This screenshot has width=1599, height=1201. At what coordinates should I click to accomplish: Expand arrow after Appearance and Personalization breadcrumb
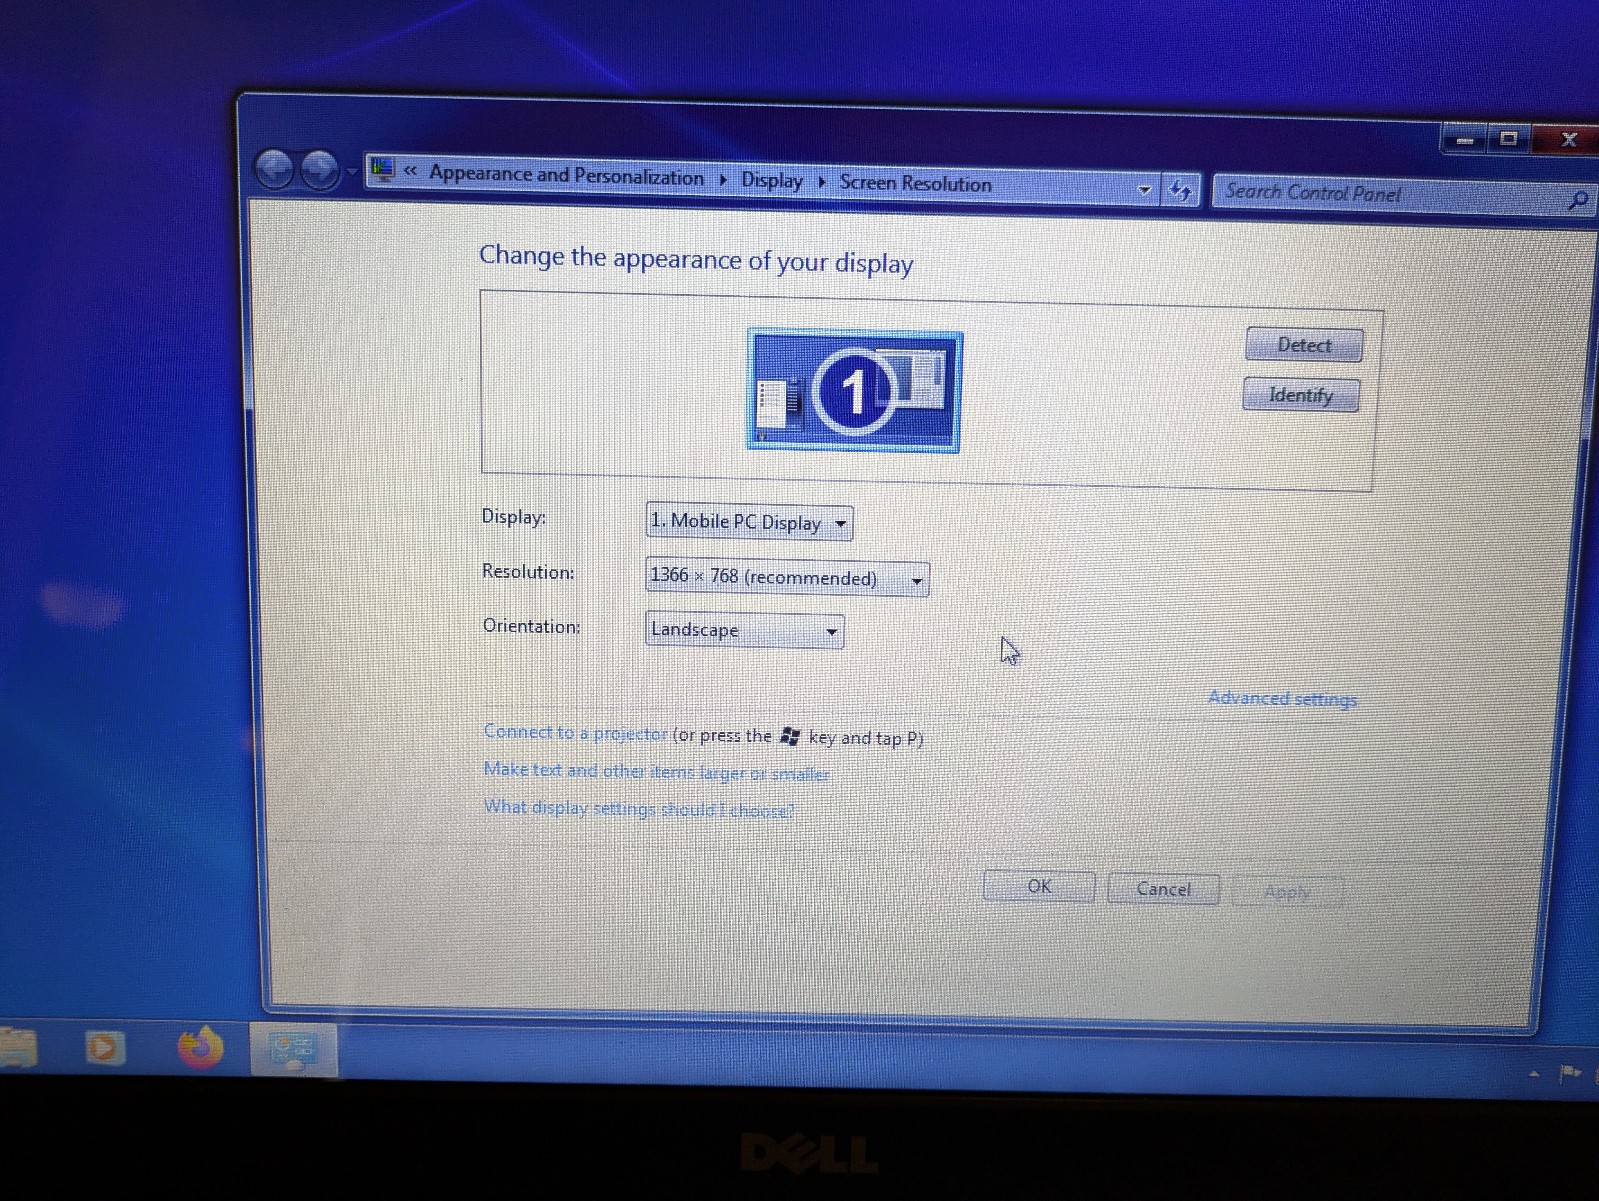pyautogui.click(x=723, y=179)
